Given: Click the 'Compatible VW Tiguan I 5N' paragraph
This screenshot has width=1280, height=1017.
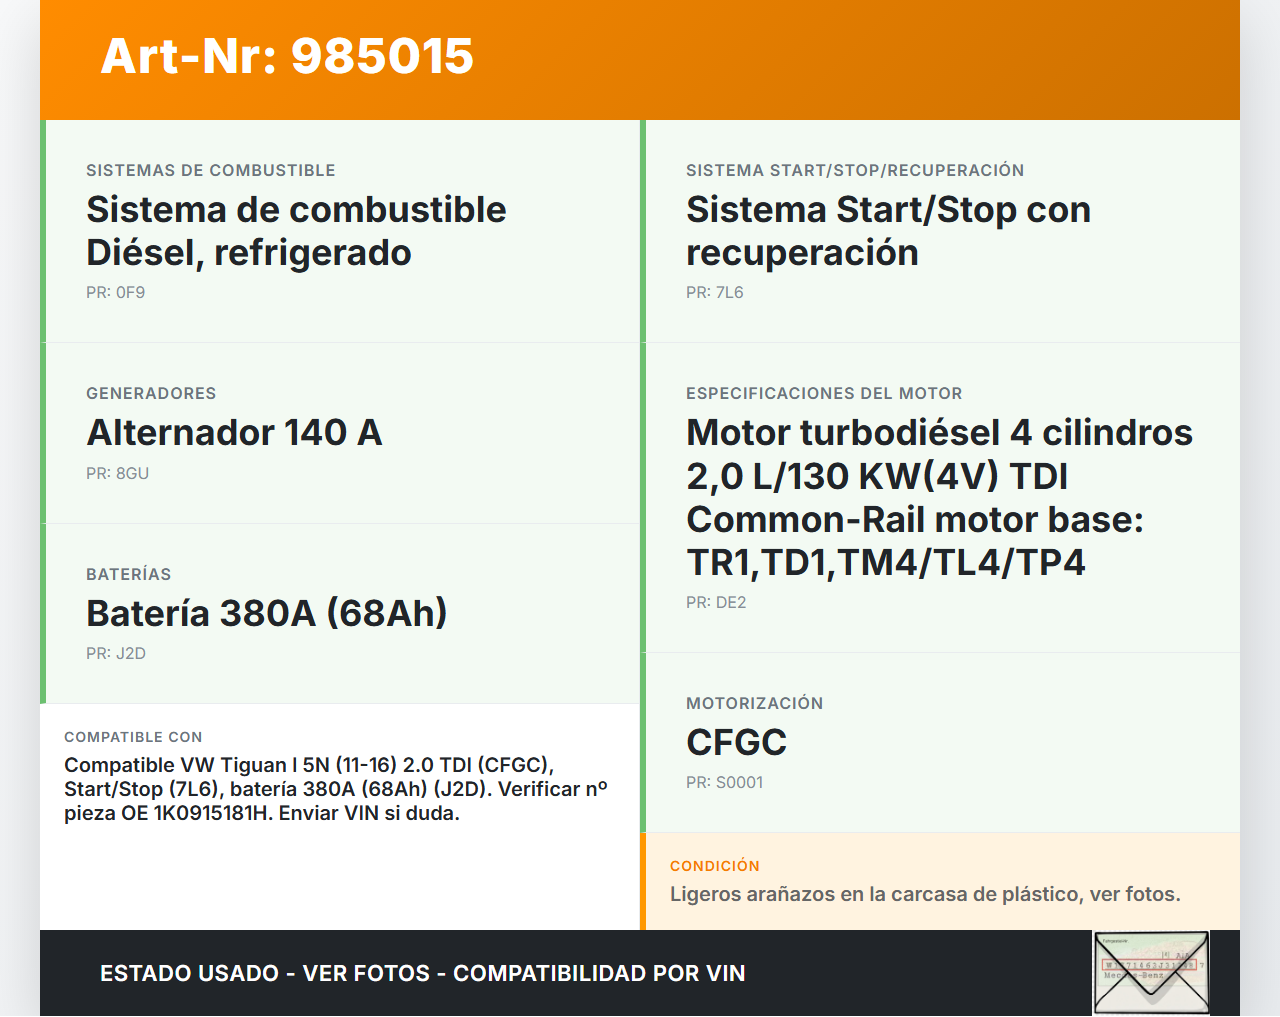Looking at the screenshot, I should click(x=336, y=789).
